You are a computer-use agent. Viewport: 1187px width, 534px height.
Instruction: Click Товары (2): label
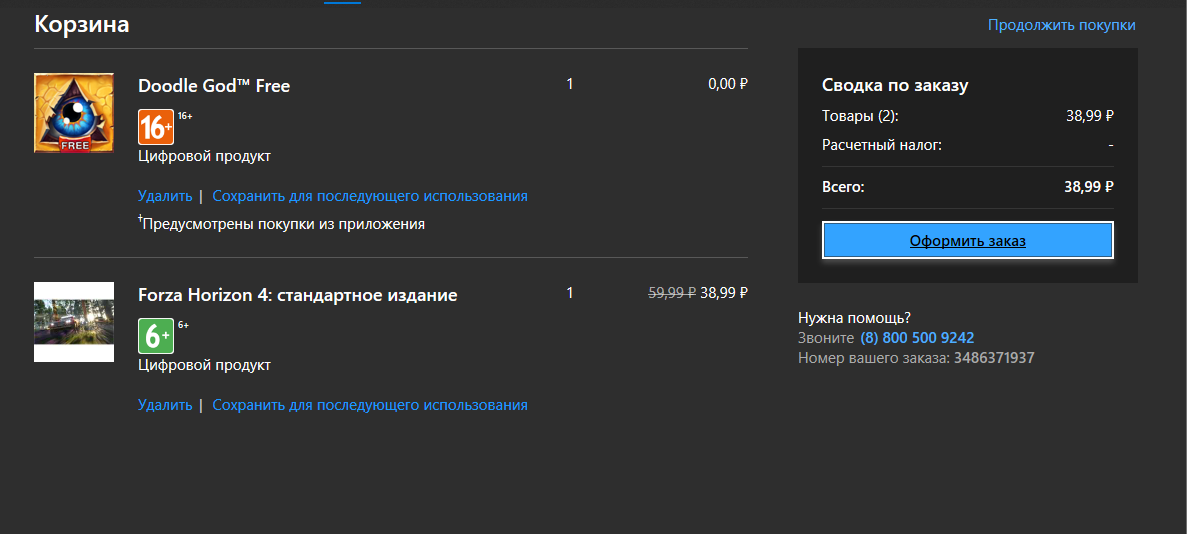(x=860, y=116)
